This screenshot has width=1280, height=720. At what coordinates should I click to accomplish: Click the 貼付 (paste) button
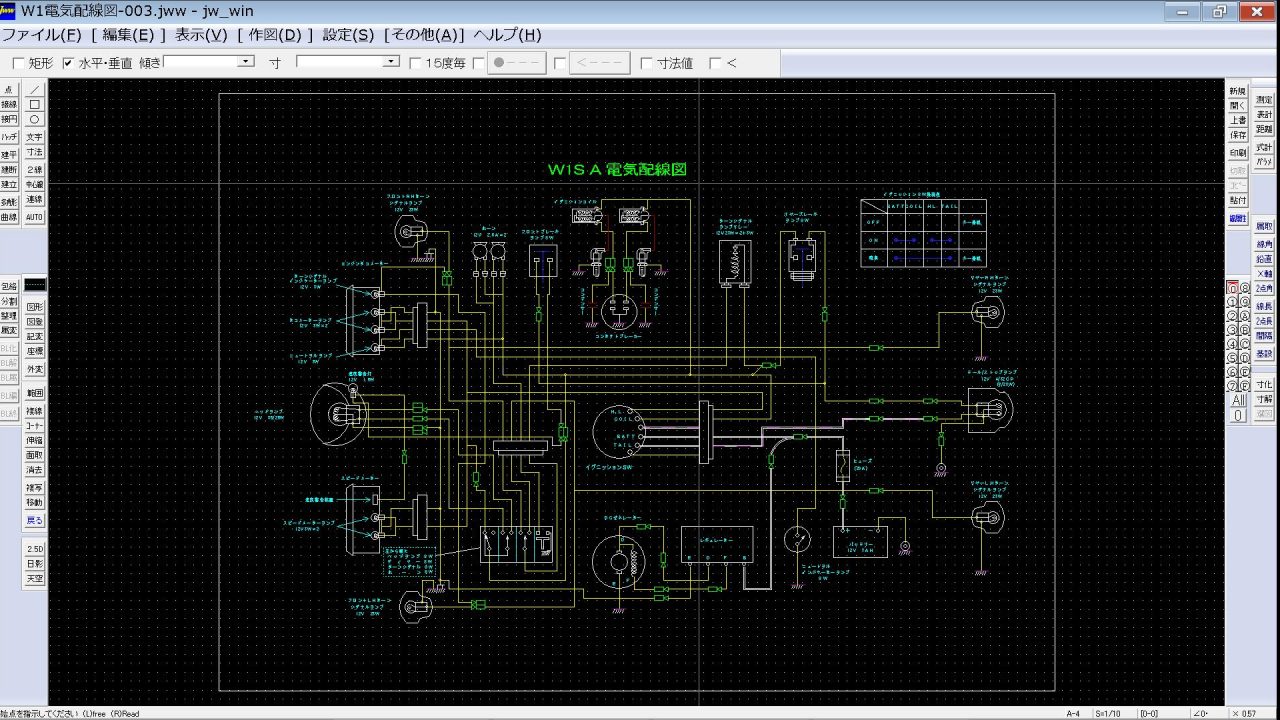click(x=1238, y=200)
